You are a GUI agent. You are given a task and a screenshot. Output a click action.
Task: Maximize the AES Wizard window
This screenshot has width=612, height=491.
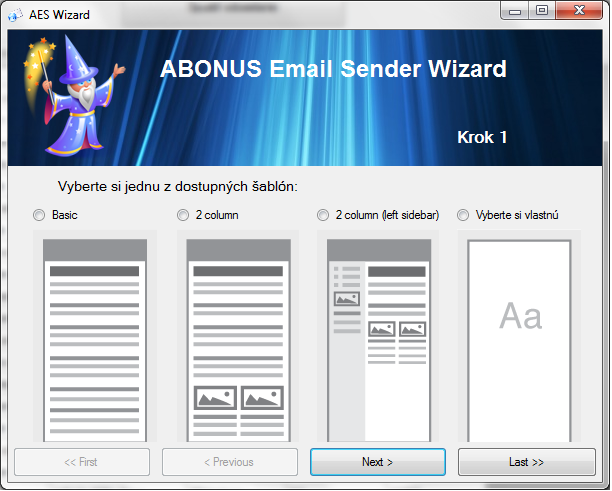(x=542, y=11)
